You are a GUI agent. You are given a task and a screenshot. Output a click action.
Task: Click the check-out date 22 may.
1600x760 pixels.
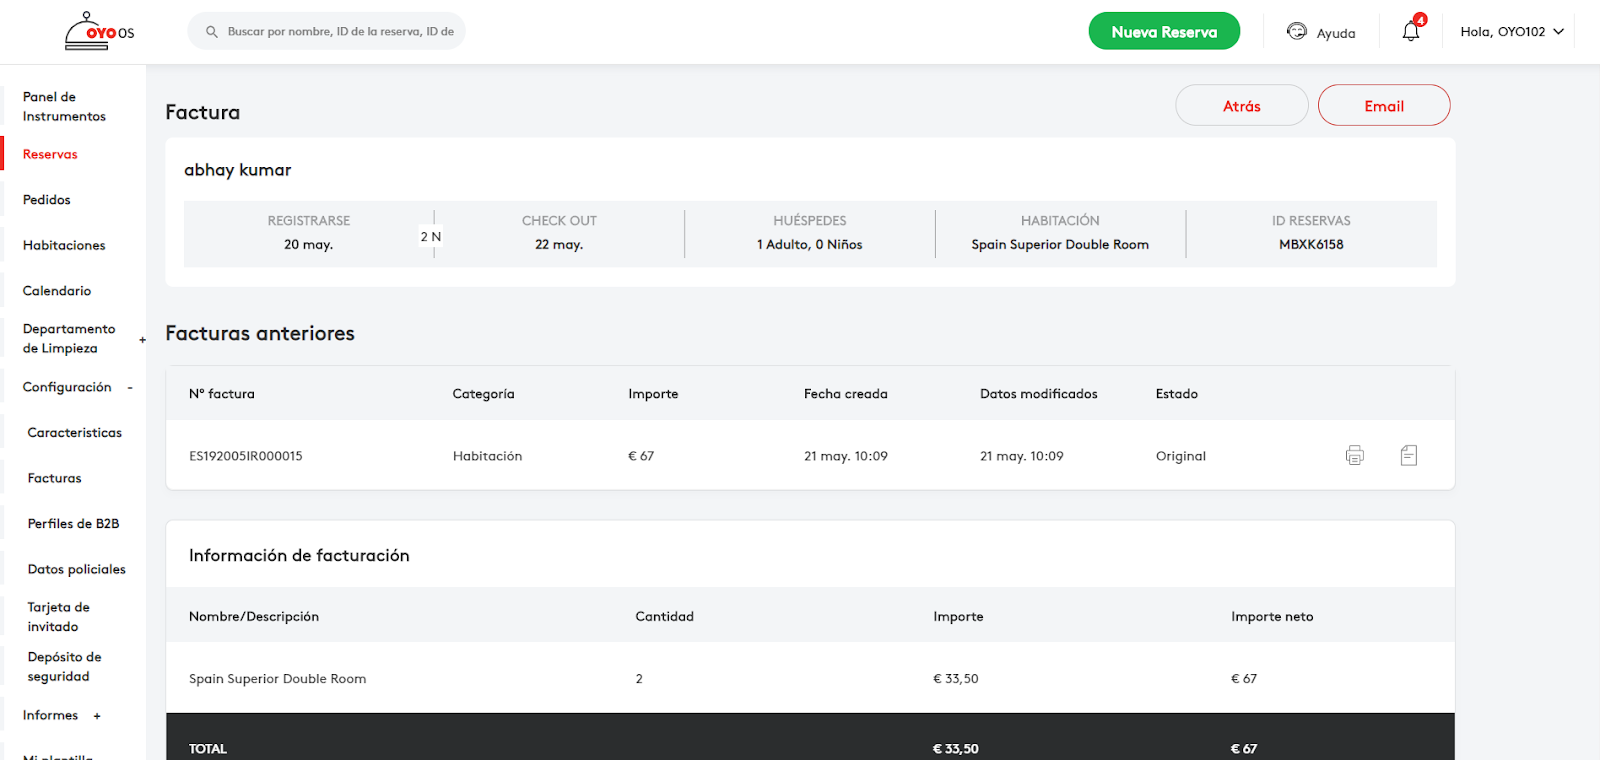tap(559, 245)
